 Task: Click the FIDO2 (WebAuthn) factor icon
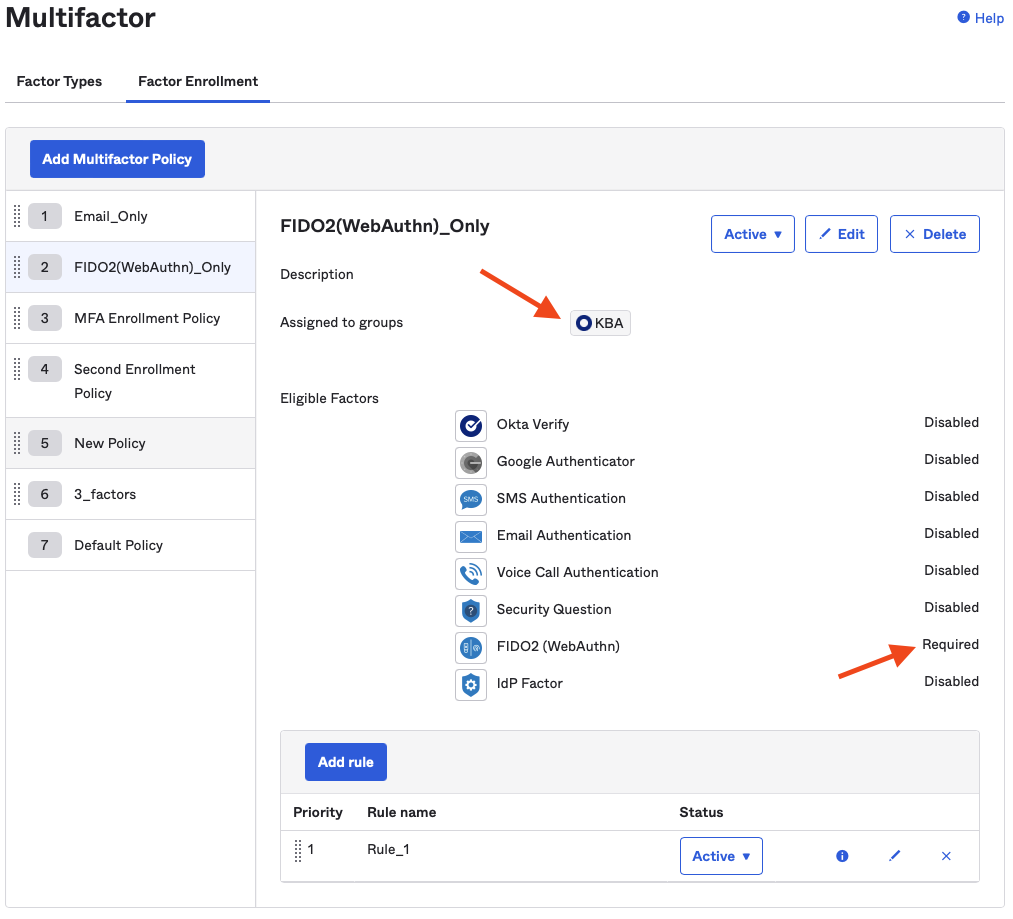coord(470,647)
